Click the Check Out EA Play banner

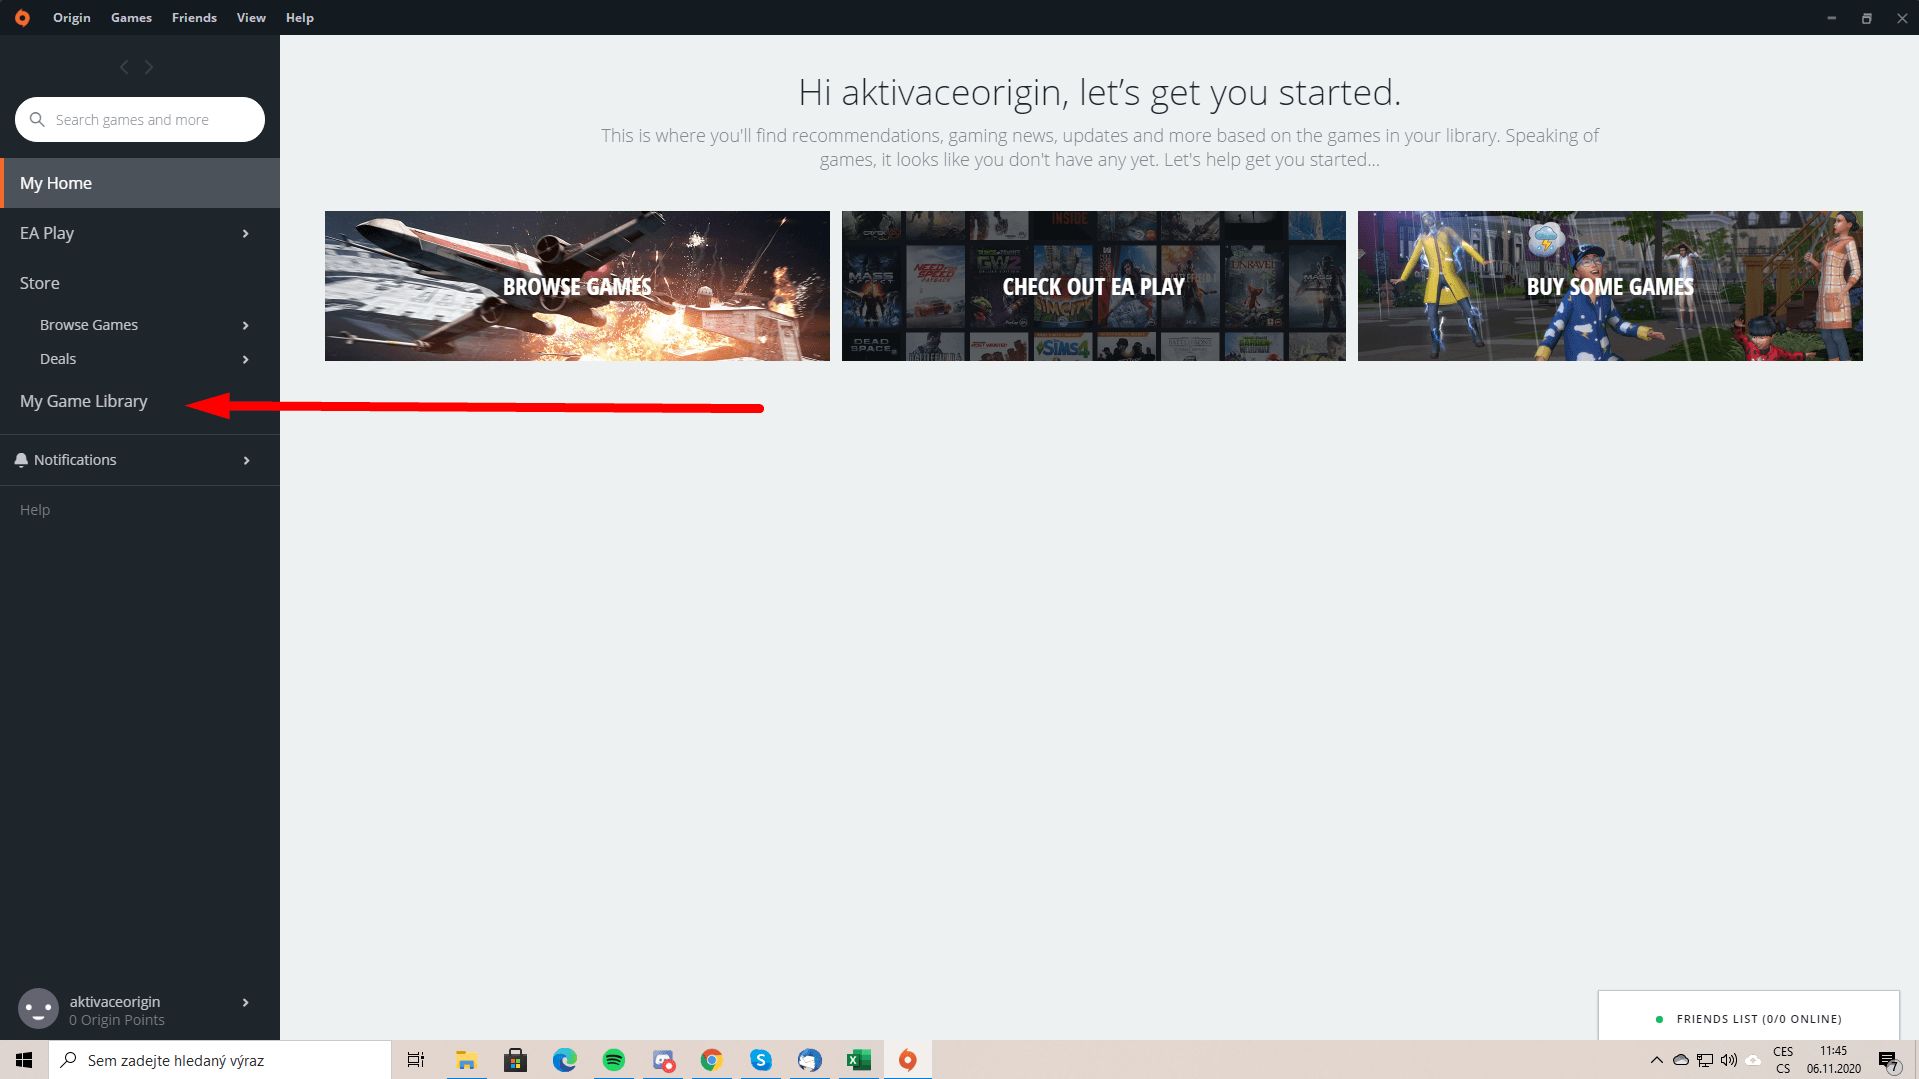[x=1093, y=286]
